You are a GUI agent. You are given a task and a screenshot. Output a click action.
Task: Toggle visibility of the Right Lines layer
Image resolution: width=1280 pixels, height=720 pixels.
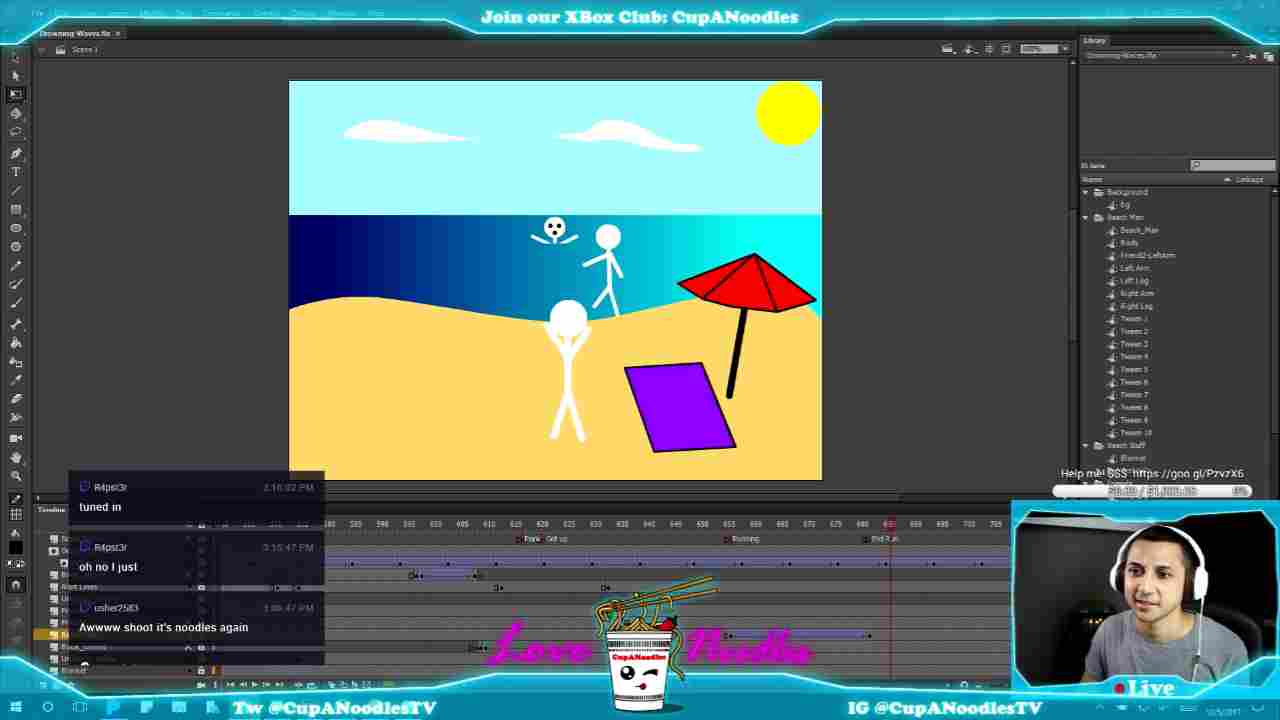coord(188,587)
